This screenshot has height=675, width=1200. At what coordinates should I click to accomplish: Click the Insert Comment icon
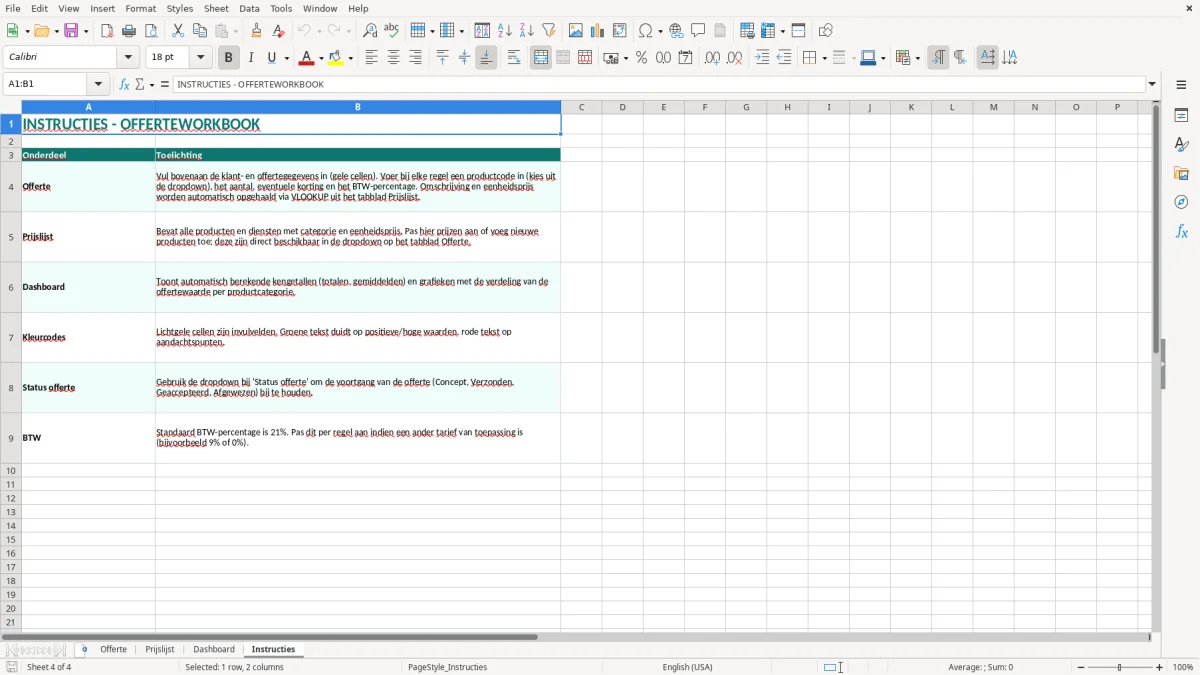[699, 31]
